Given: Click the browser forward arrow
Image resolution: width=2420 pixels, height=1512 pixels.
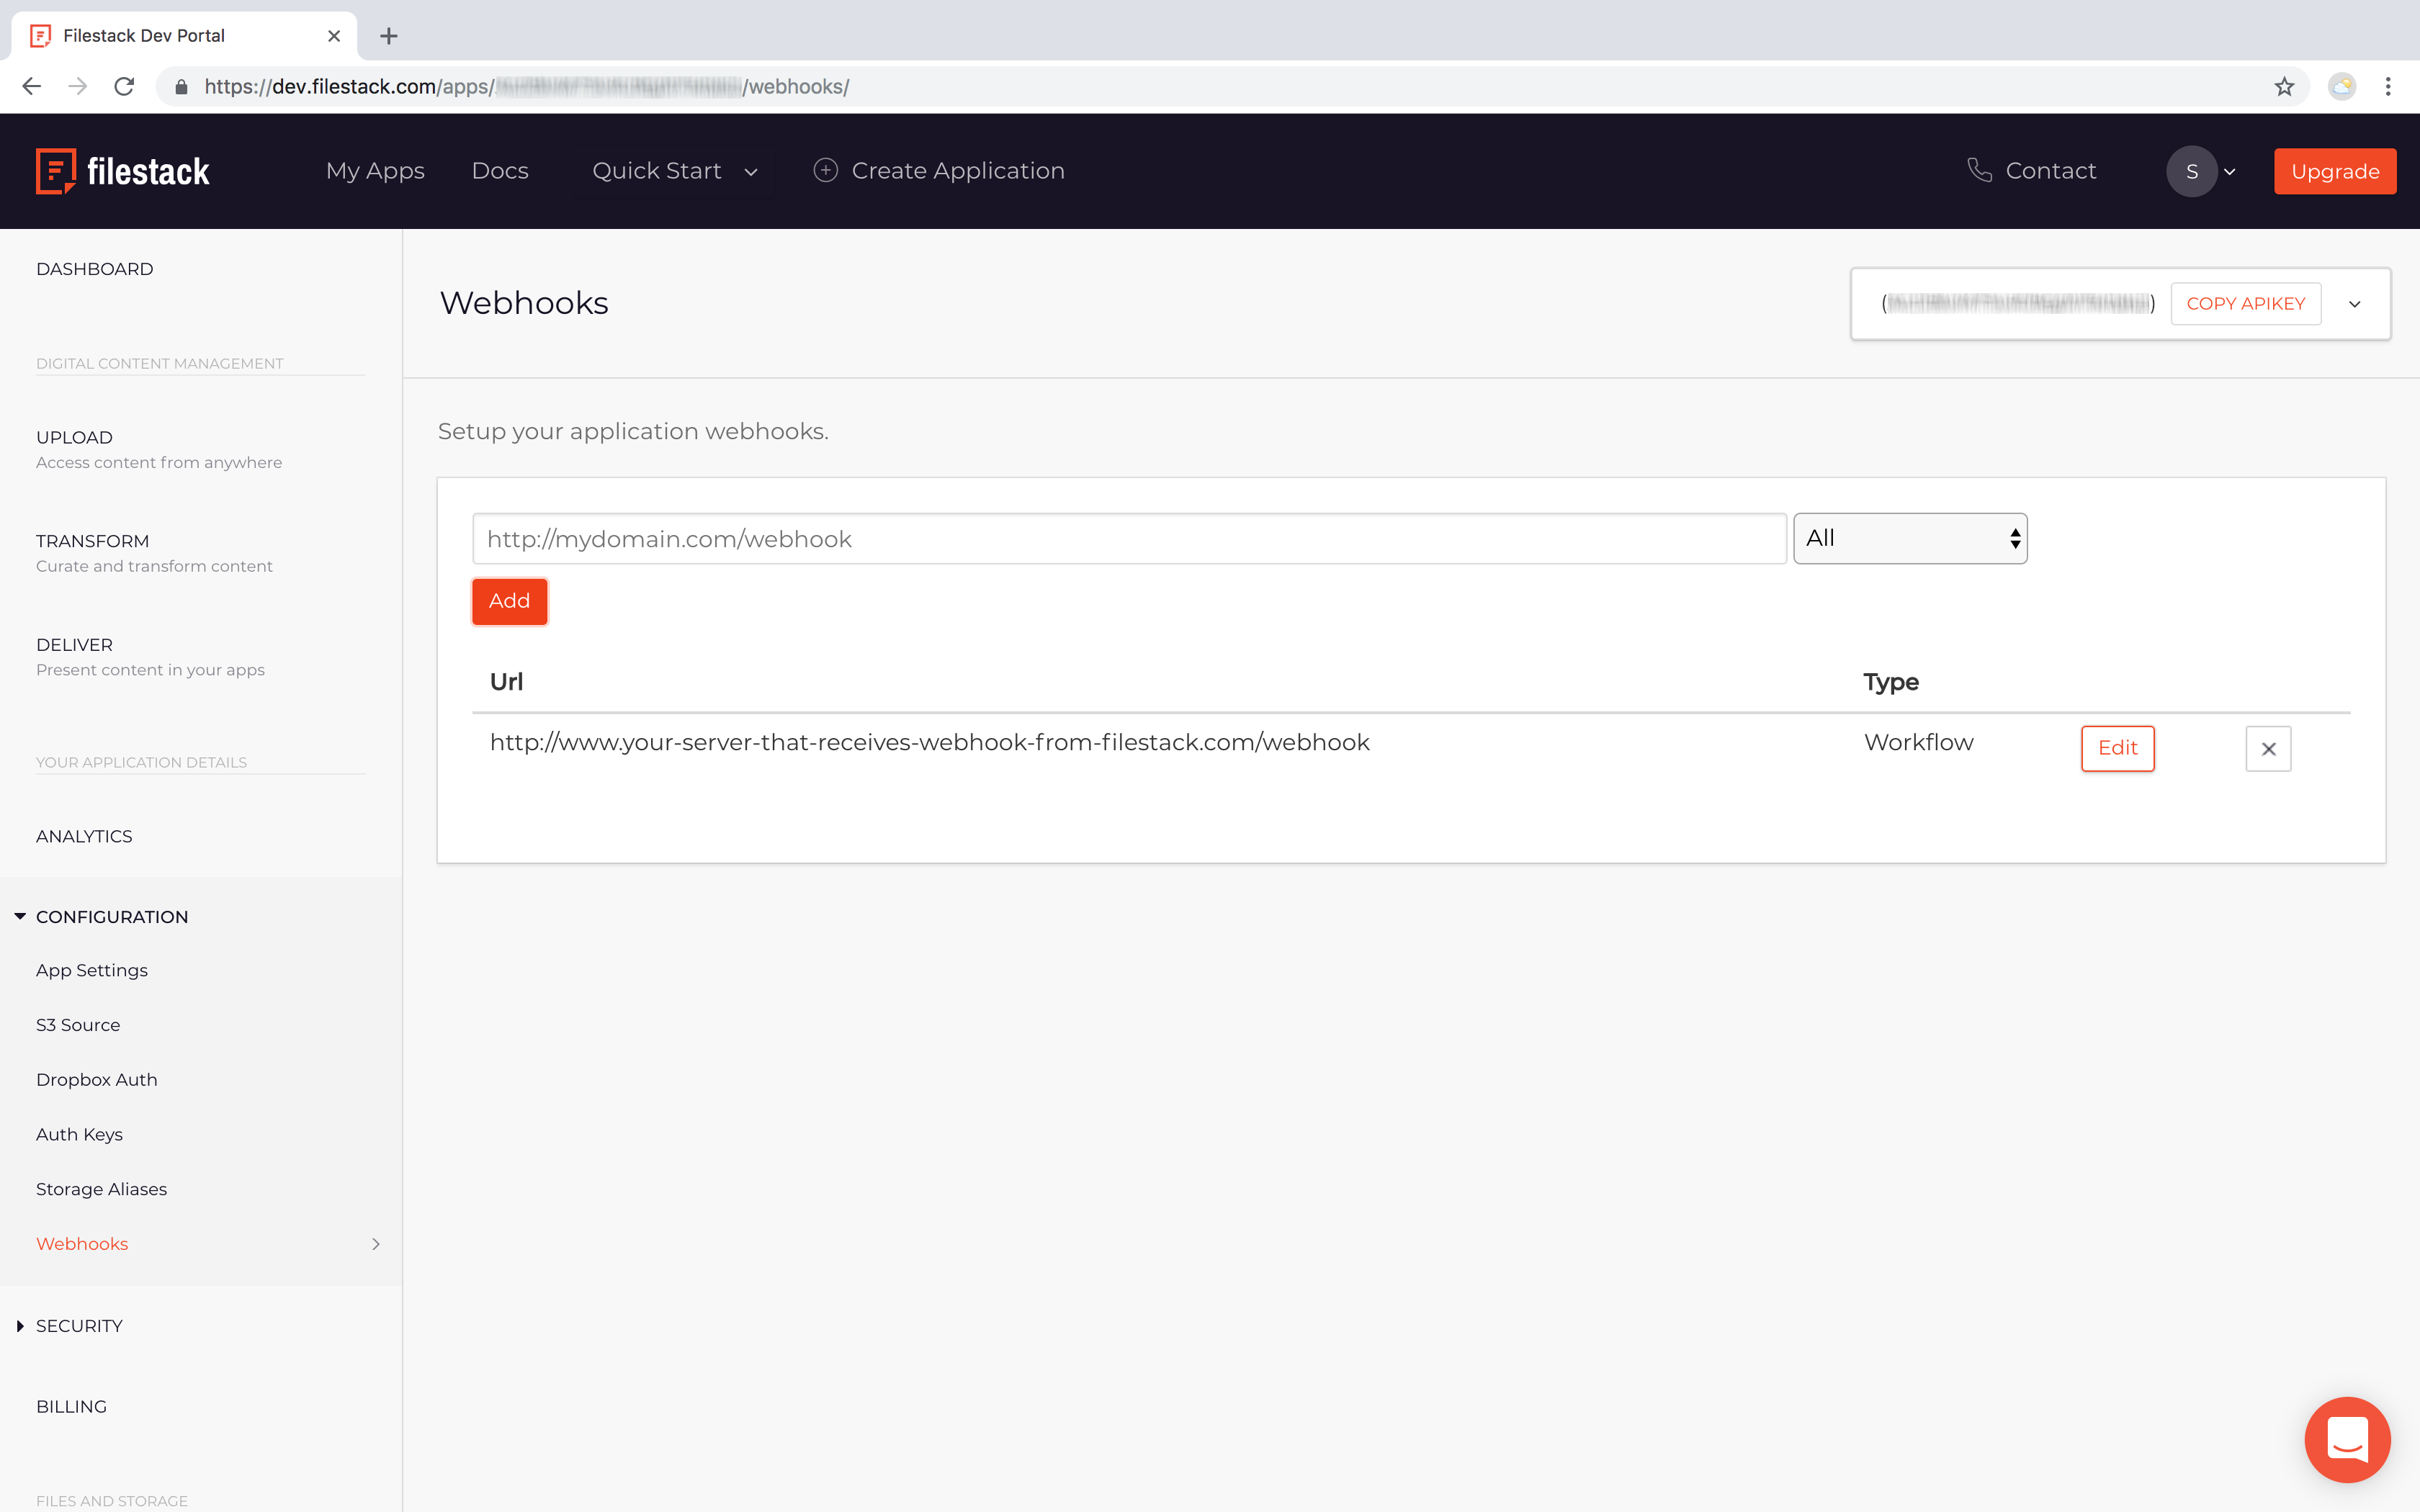Looking at the screenshot, I should (x=78, y=87).
